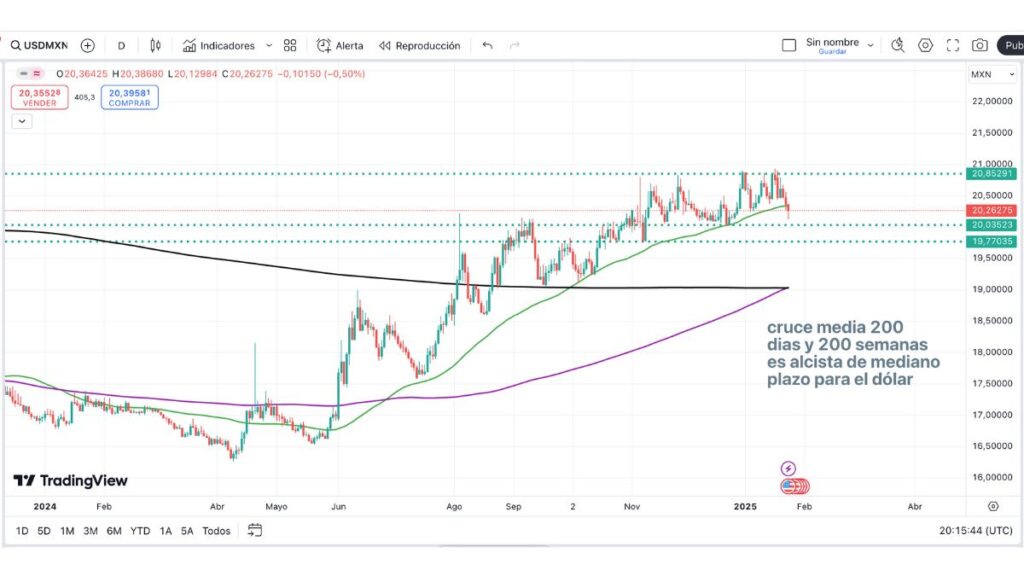This screenshot has height=576, width=1024.
Task: Open the indicator templates grid icon
Action: click(x=290, y=45)
